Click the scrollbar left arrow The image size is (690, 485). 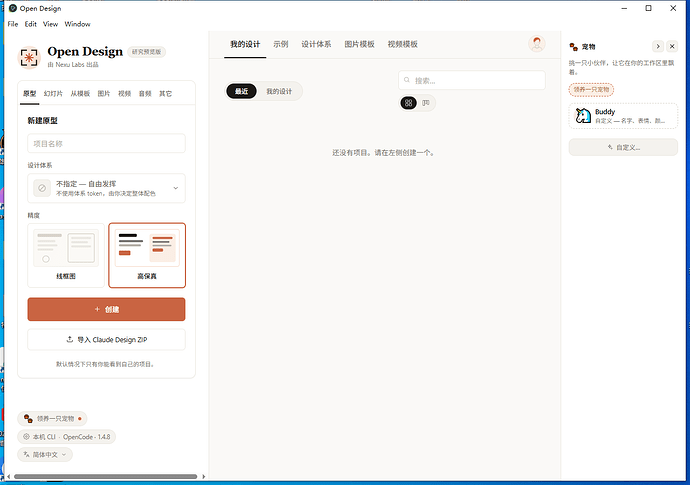(8, 476)
